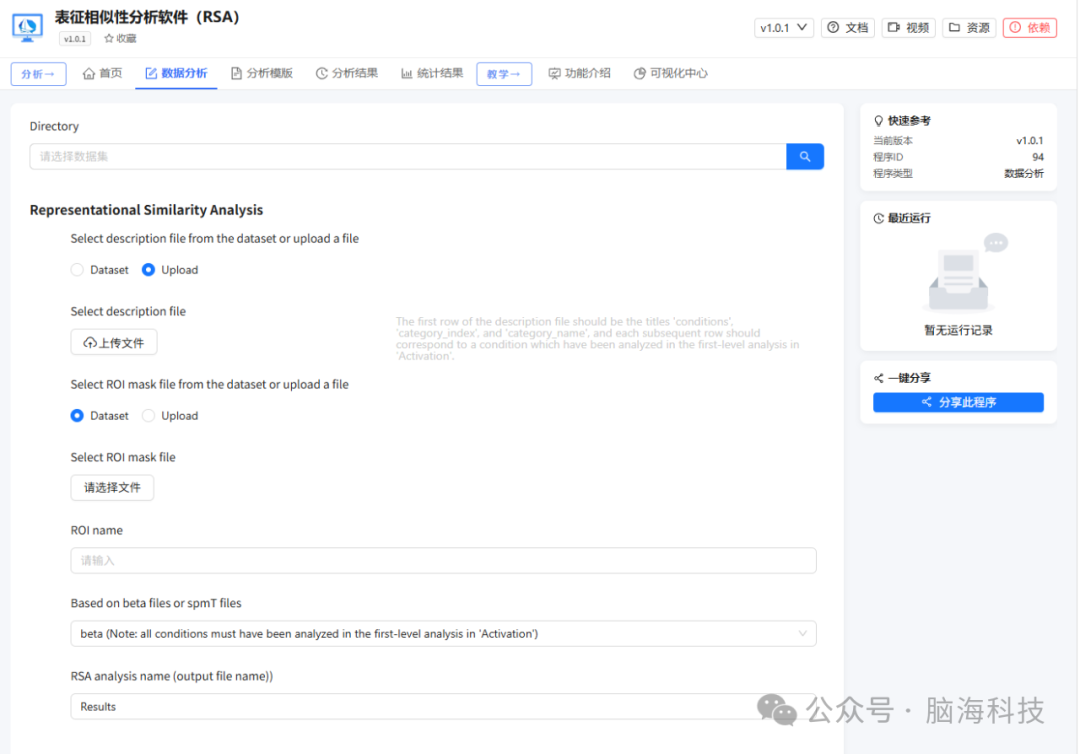Click the 上传文件 upload button

tap(114, 342)
